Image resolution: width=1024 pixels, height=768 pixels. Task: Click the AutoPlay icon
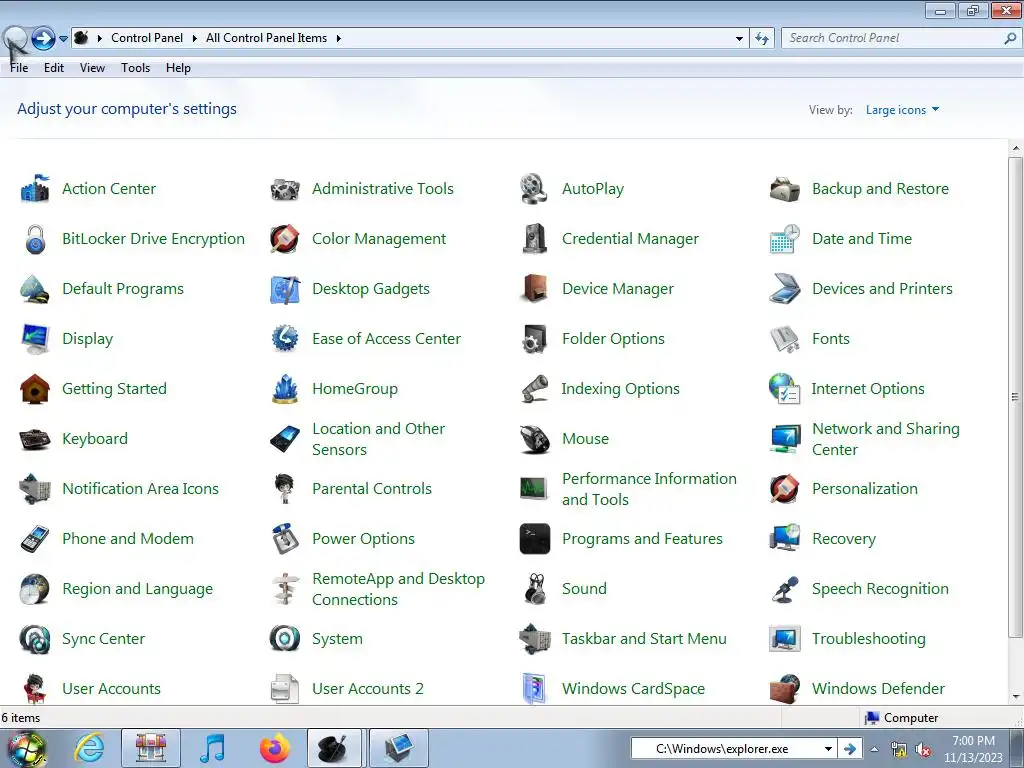[x=534, y=189]
